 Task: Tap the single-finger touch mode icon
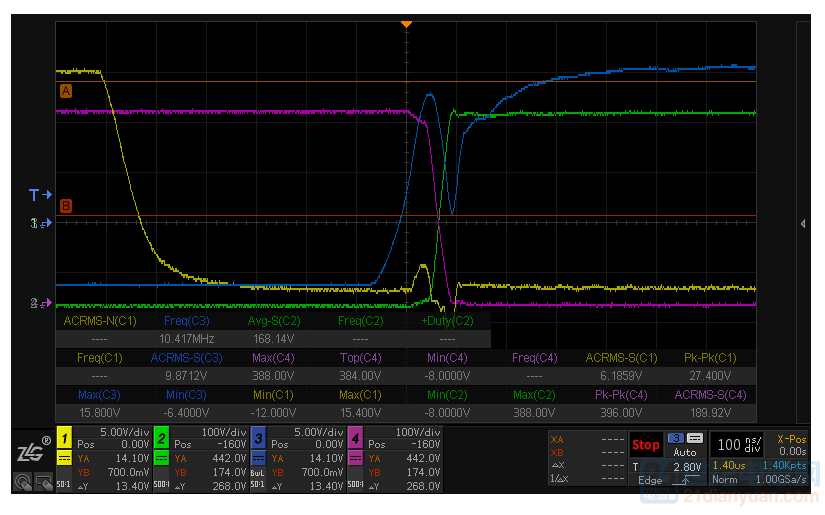pyautogui.click(x=23, y=481)
